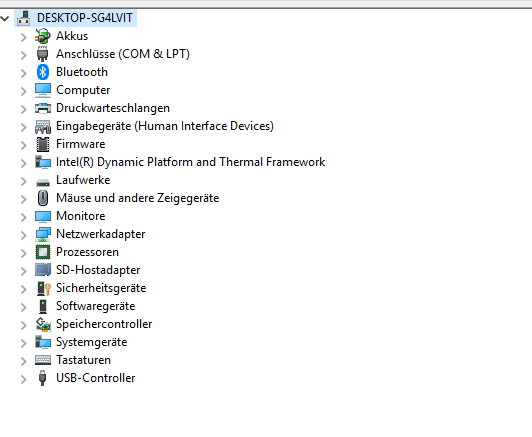
Task: Click the Druckwarteschlangen printer icon
Action: pyautogui.click(x=43, y=108)
